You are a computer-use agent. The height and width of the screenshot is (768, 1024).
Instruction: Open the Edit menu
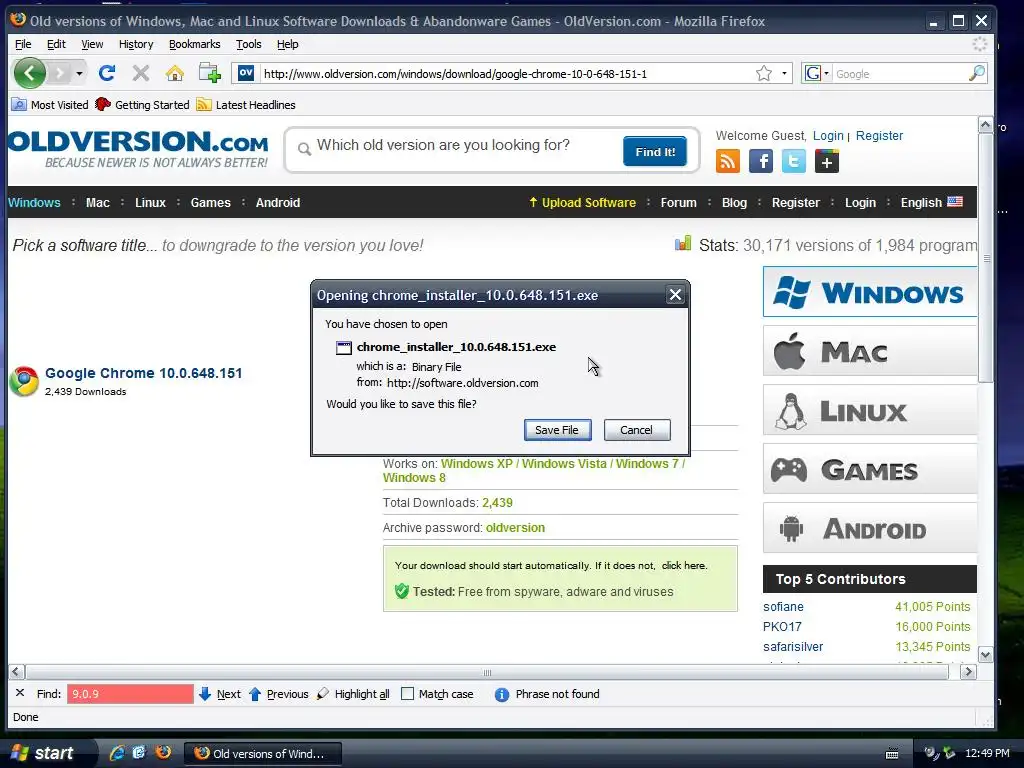(56, 44)
